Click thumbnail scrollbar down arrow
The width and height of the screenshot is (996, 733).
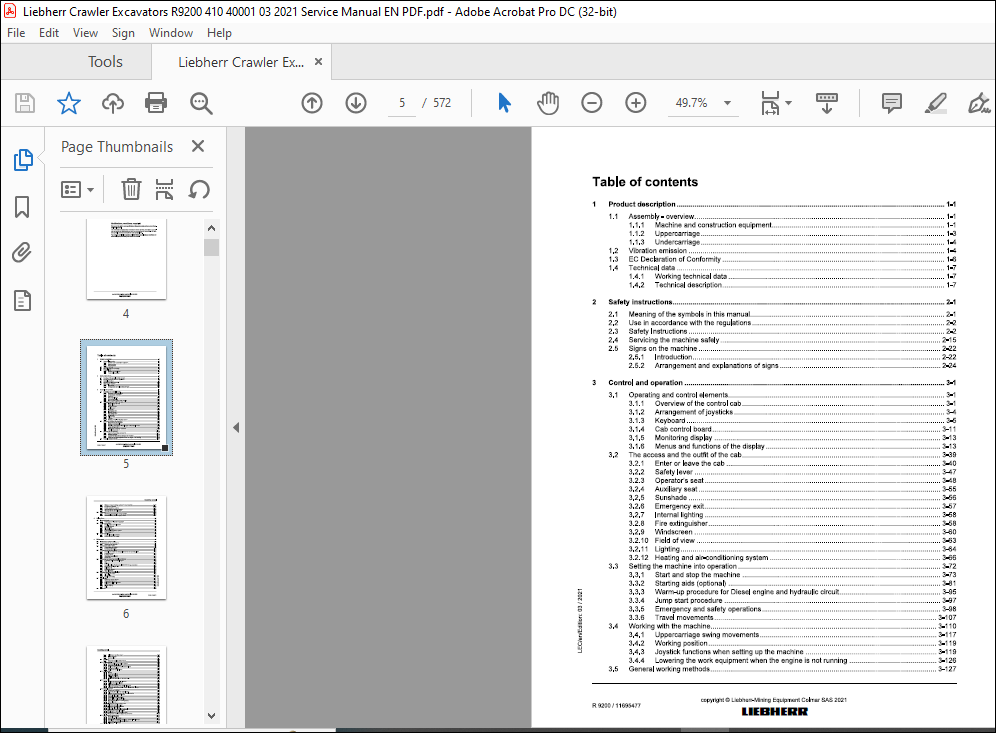pyautogui.click(x=212, y=715)
